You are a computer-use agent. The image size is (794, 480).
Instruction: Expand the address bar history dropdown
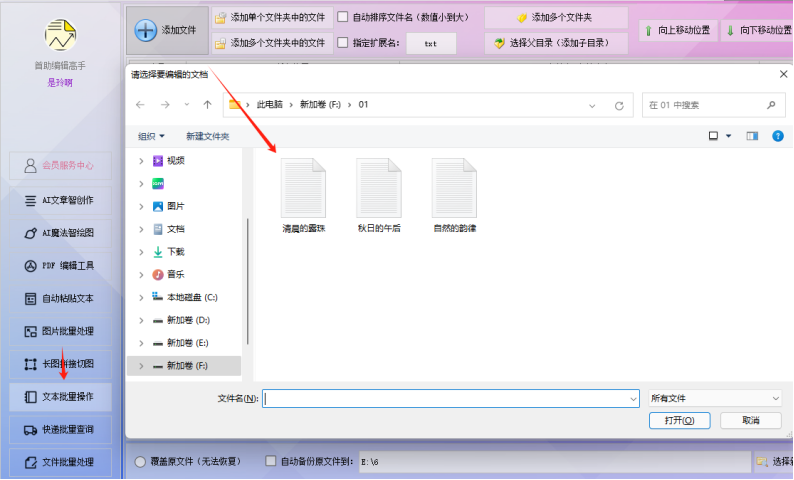(592, 106)
